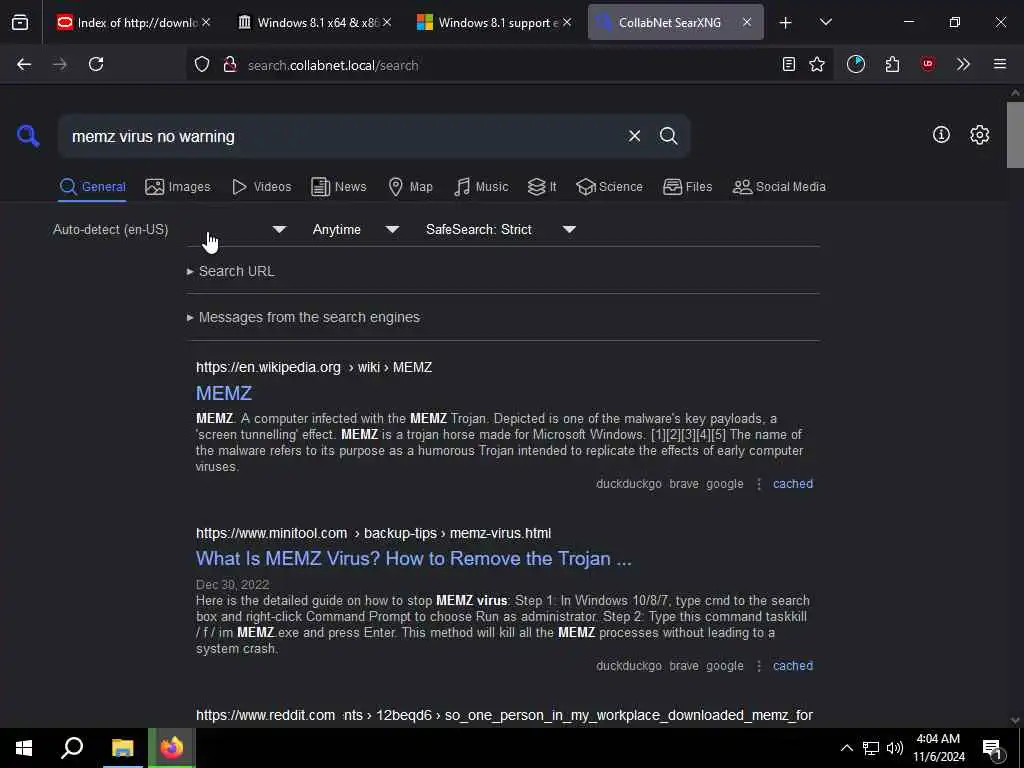Open the taskbar clock and date
This screenshot has width=1024, height=768.
point(938,748)
